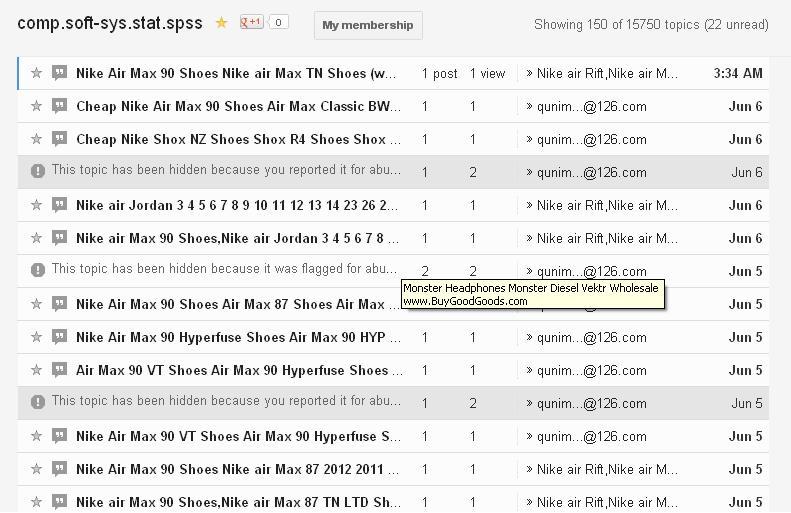
Task: Star the Nike Air Max 90 Hyperfuse Shoes topic
Action: click(x=37, y=337)
